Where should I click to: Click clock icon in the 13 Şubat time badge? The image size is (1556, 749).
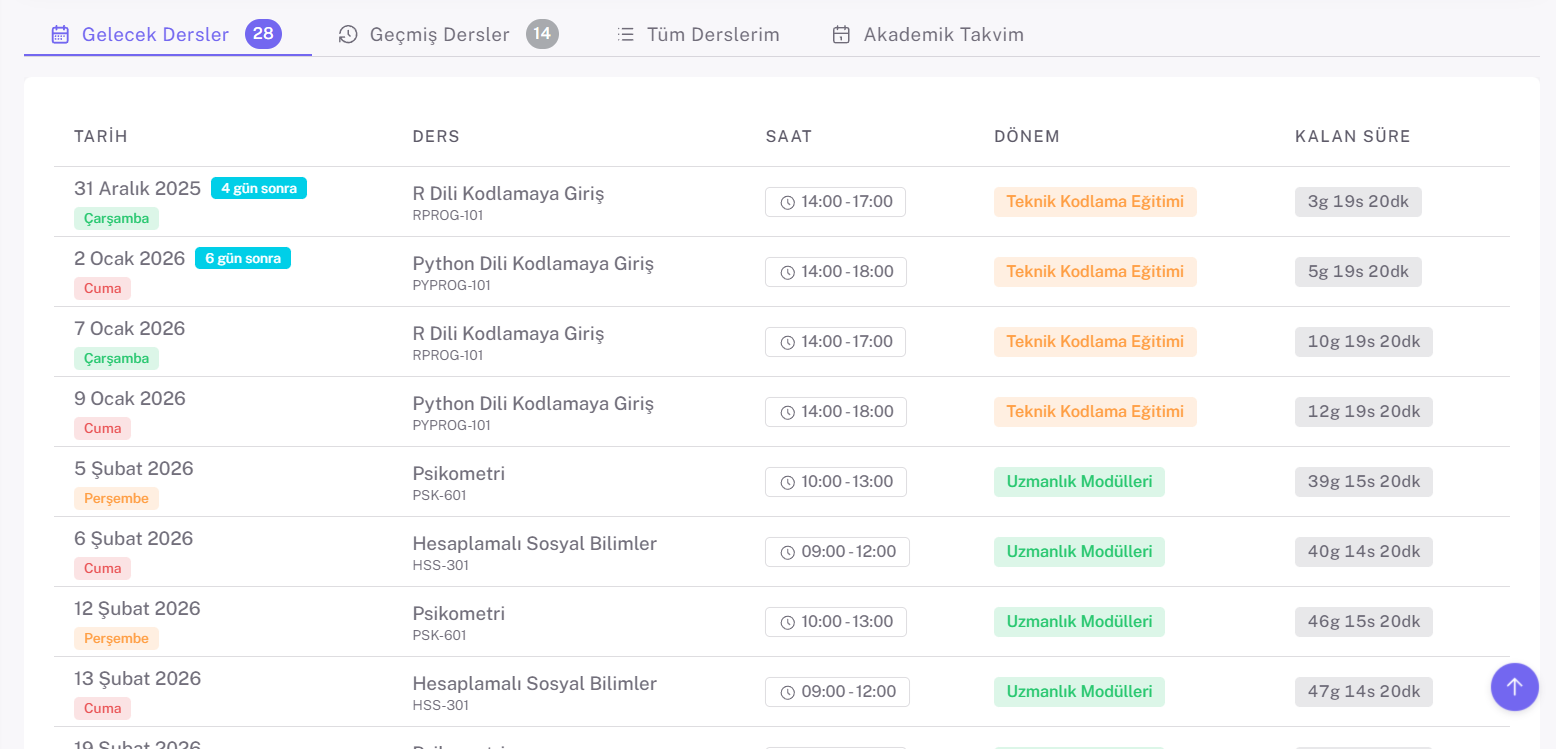787,693
